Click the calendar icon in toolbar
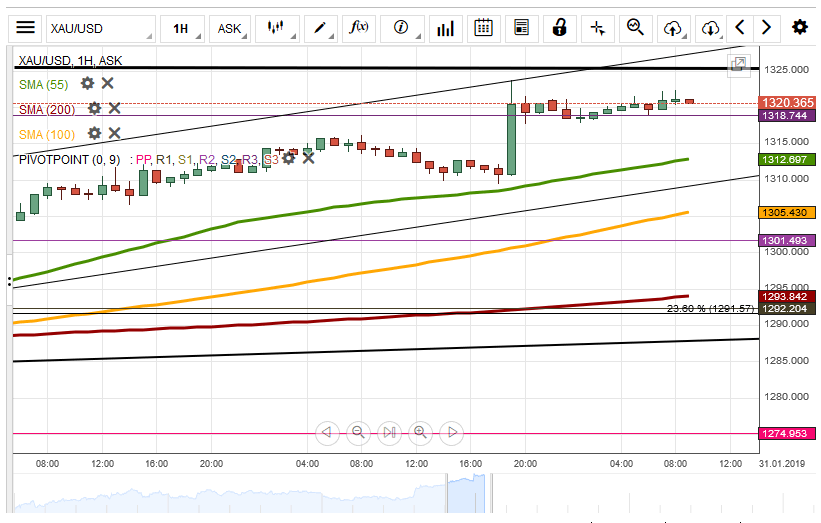 click(483, 28)
